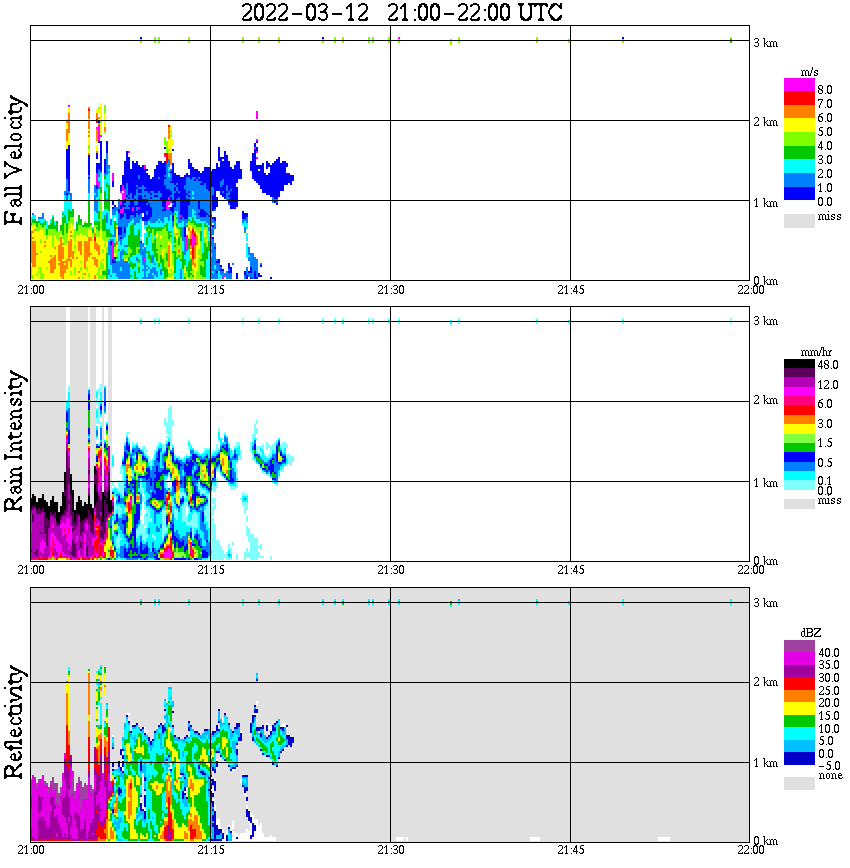
Task: Select the Reflectivity panel label
Action: pos(14,722)
